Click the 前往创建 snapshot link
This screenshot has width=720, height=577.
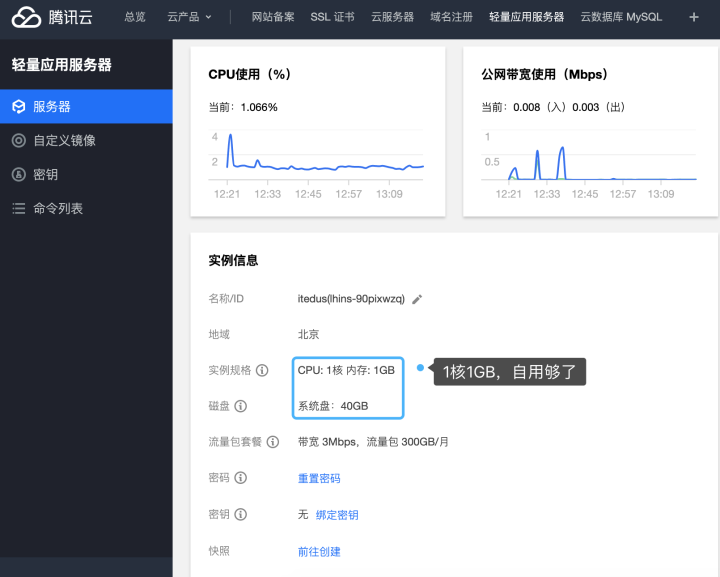[319, 552]
